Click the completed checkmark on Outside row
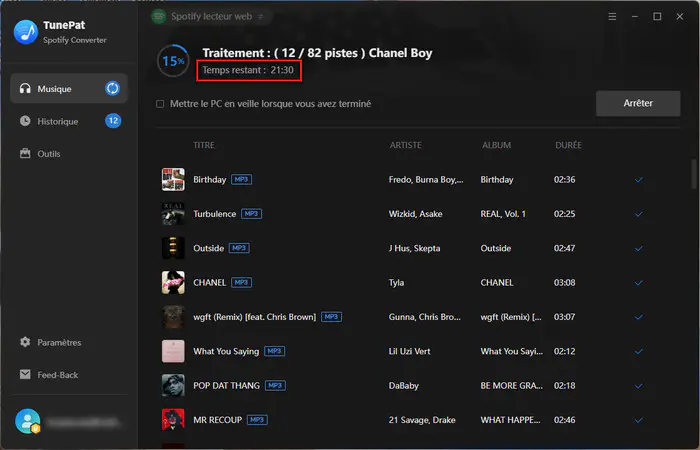The height and width of the screenshot is (450, 700). [x=639, y=249]
